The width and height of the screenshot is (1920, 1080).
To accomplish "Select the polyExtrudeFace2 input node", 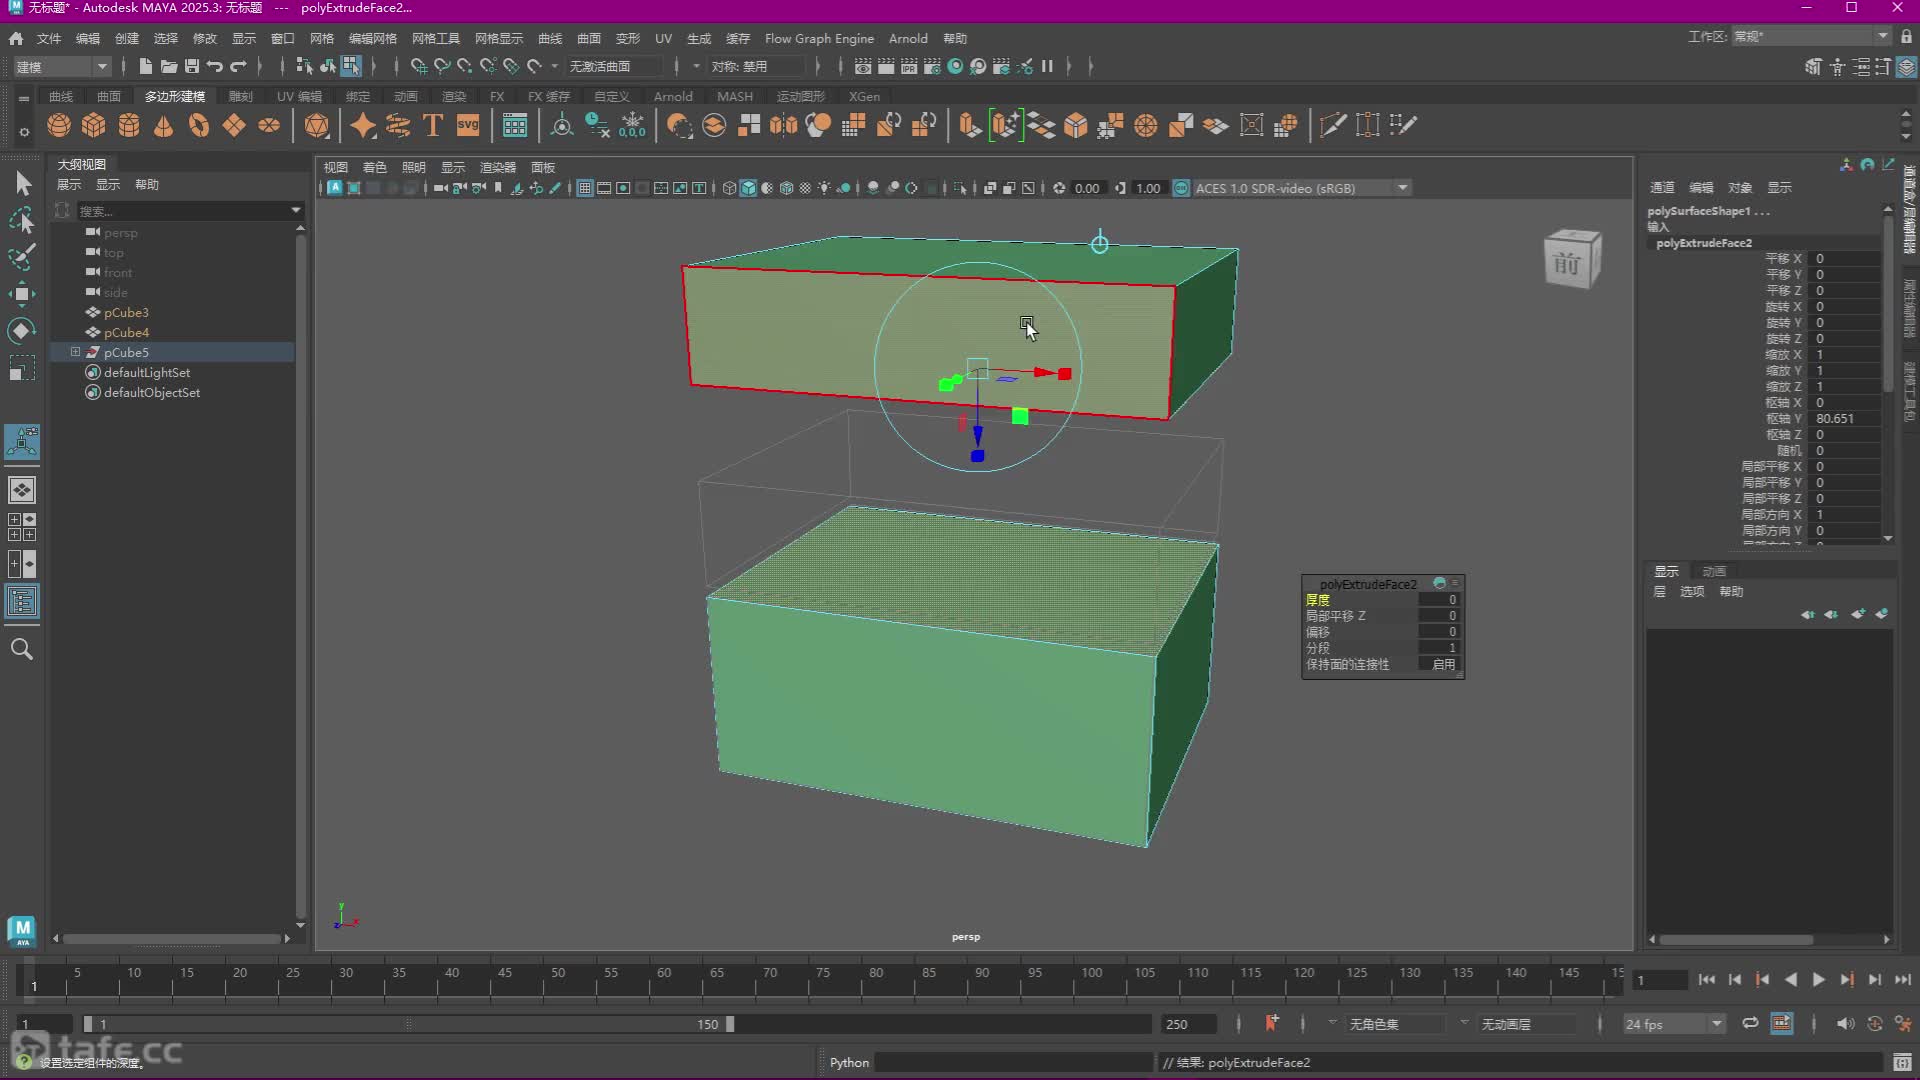I will [x=1703, y=243].
